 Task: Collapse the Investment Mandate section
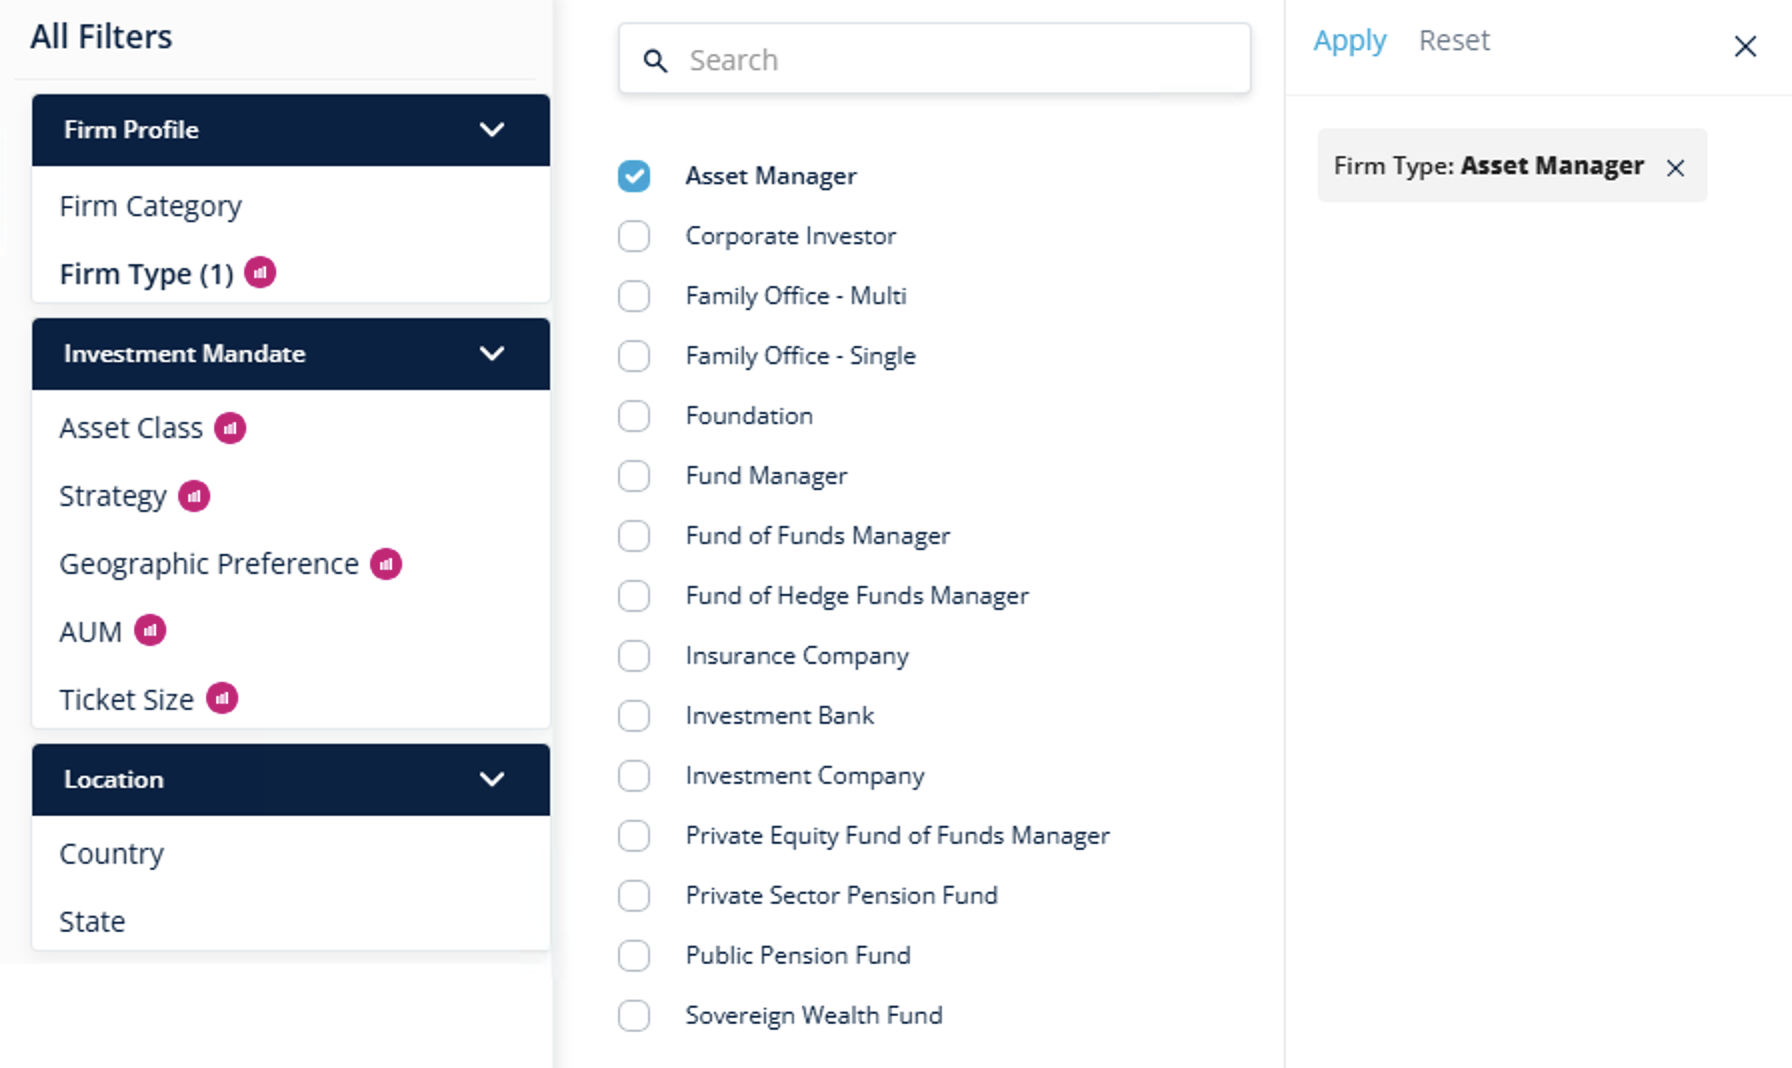coord(491,354)
